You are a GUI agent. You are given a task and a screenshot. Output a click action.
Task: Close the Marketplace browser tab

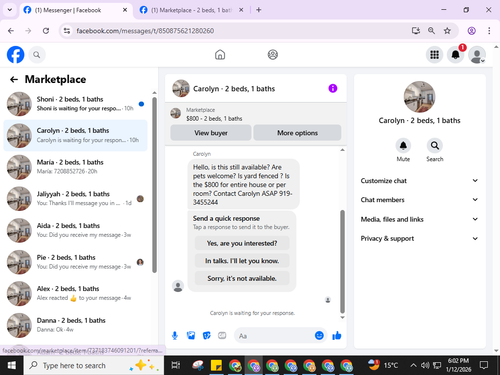(x=241, y=10)
